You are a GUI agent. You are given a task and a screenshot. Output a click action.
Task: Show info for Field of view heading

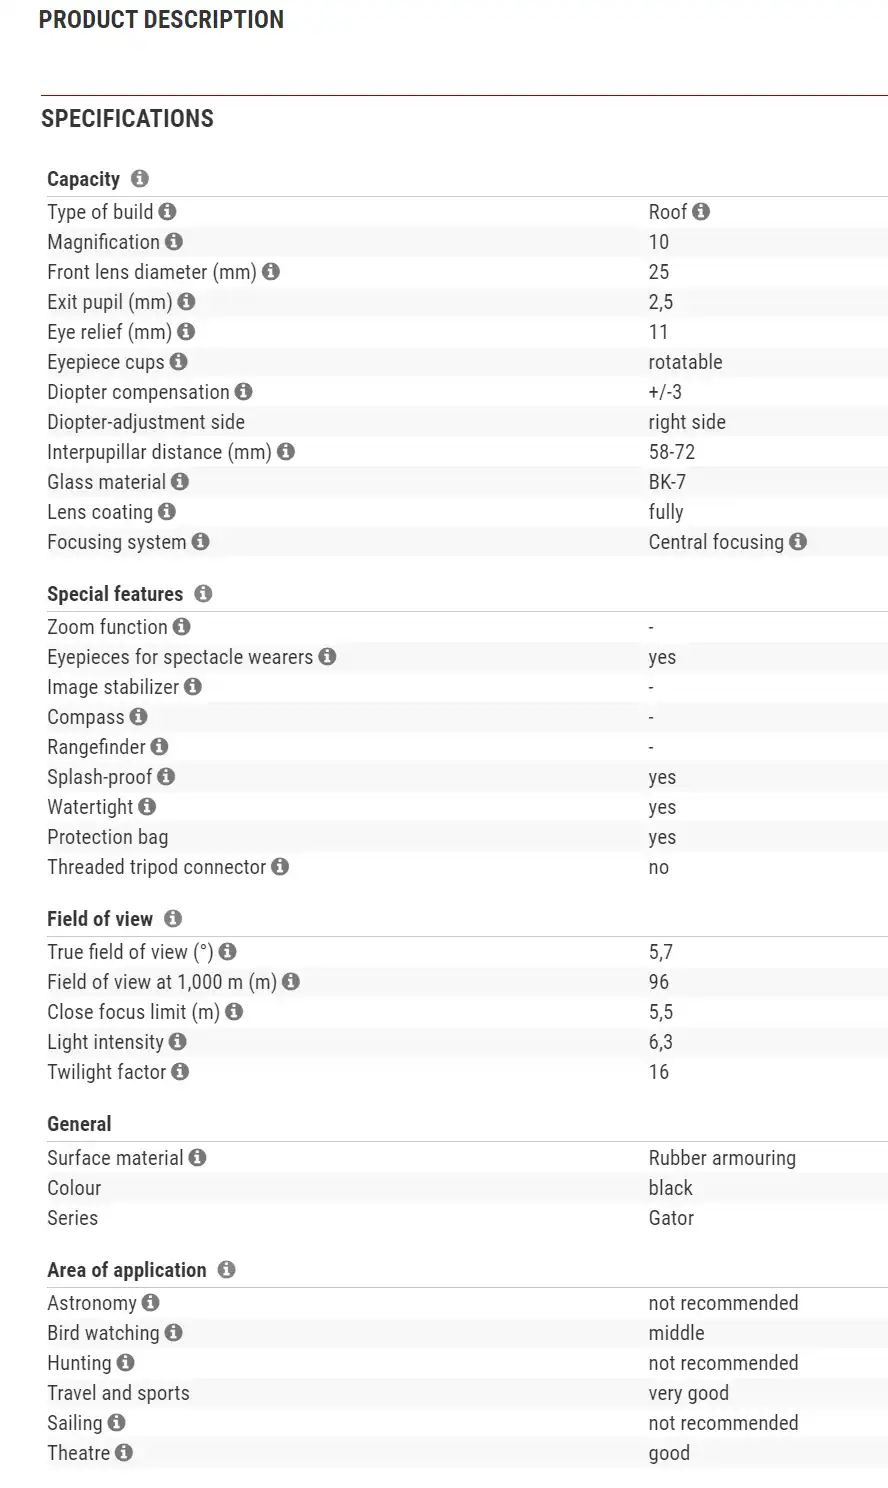pyautogui.click(x=173, y=919)
